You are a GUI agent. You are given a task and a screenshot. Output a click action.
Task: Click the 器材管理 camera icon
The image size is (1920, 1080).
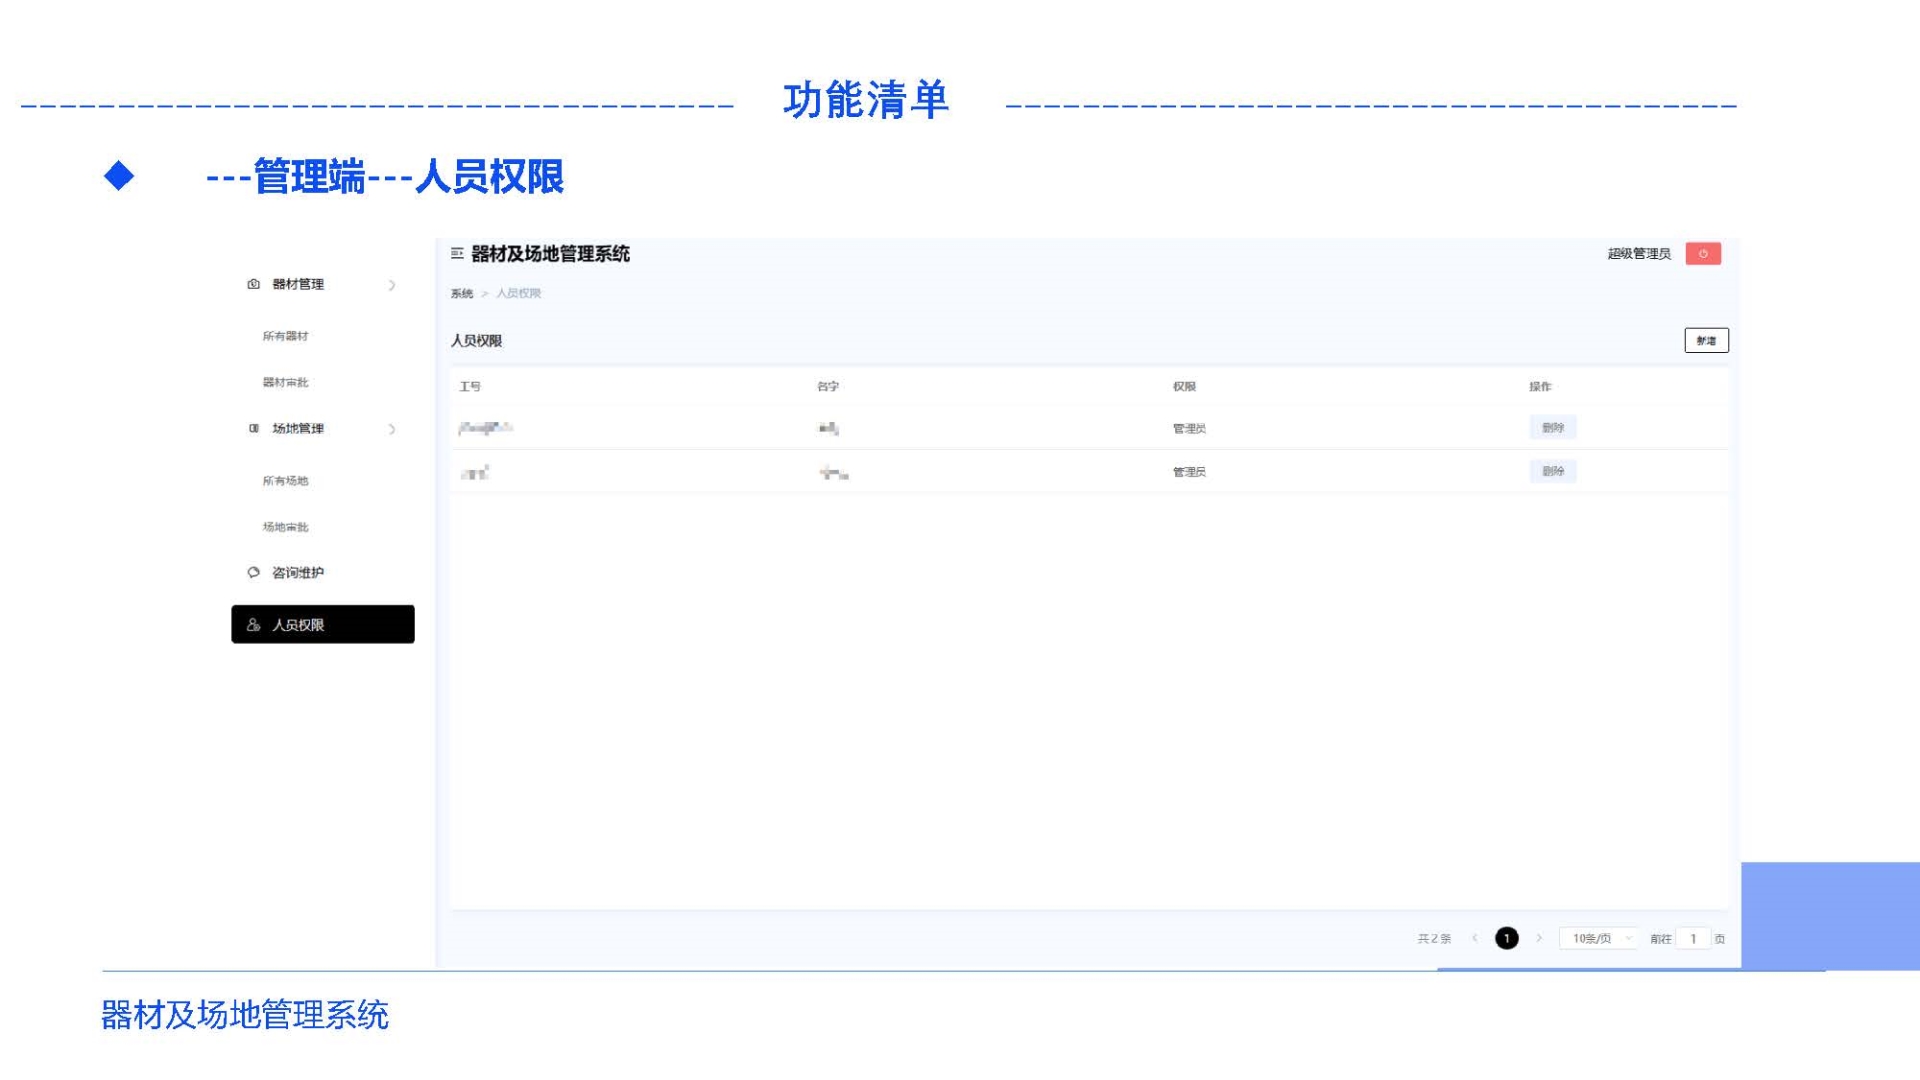click(x=253, y=284)
